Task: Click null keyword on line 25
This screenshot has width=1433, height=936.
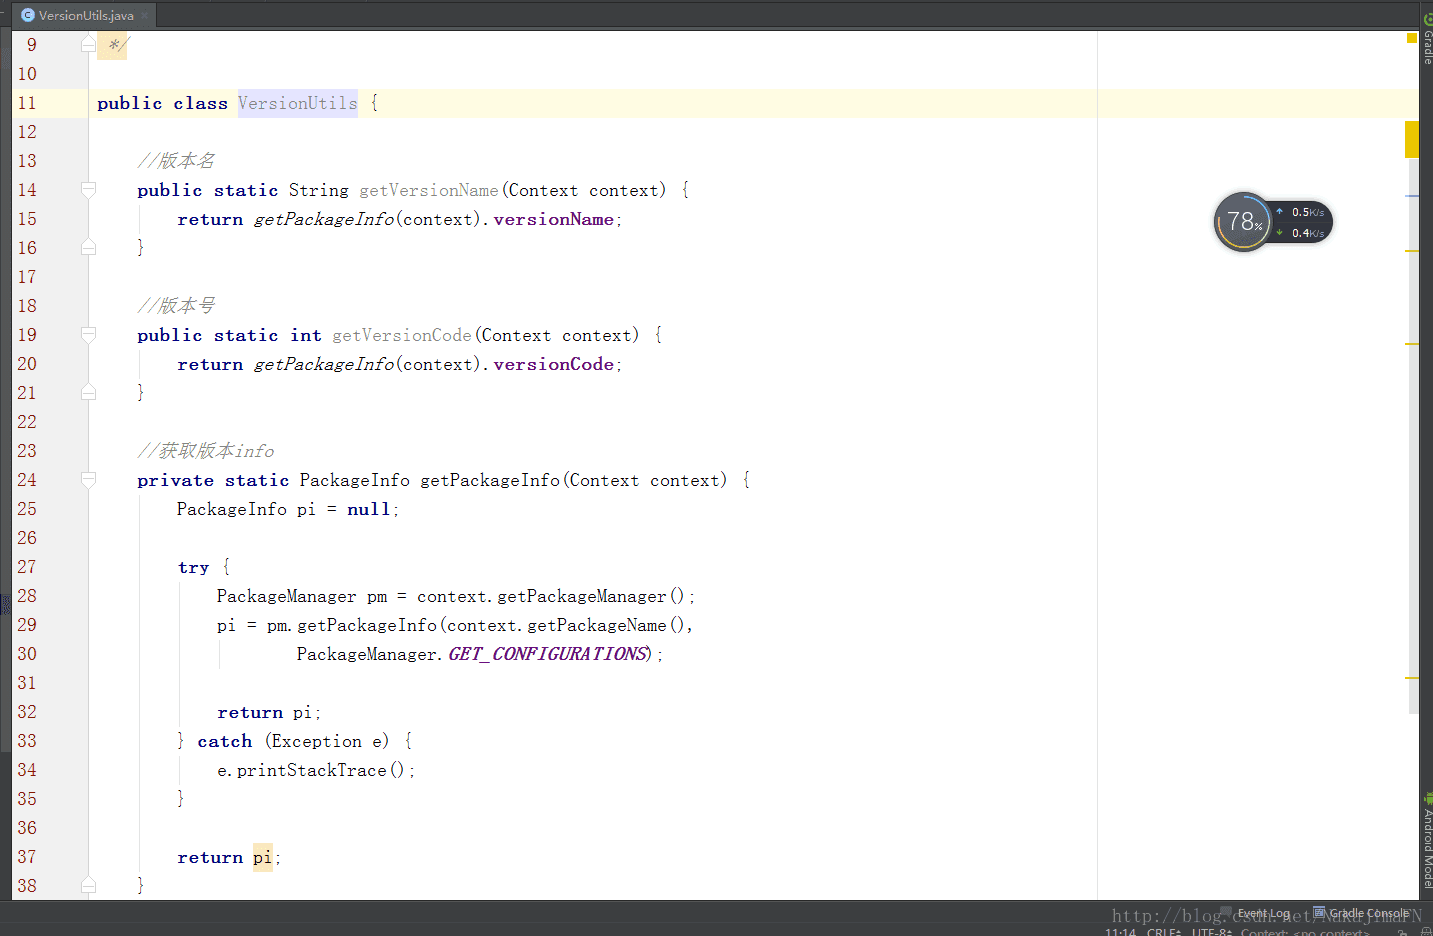Action: tap(368, 509)
